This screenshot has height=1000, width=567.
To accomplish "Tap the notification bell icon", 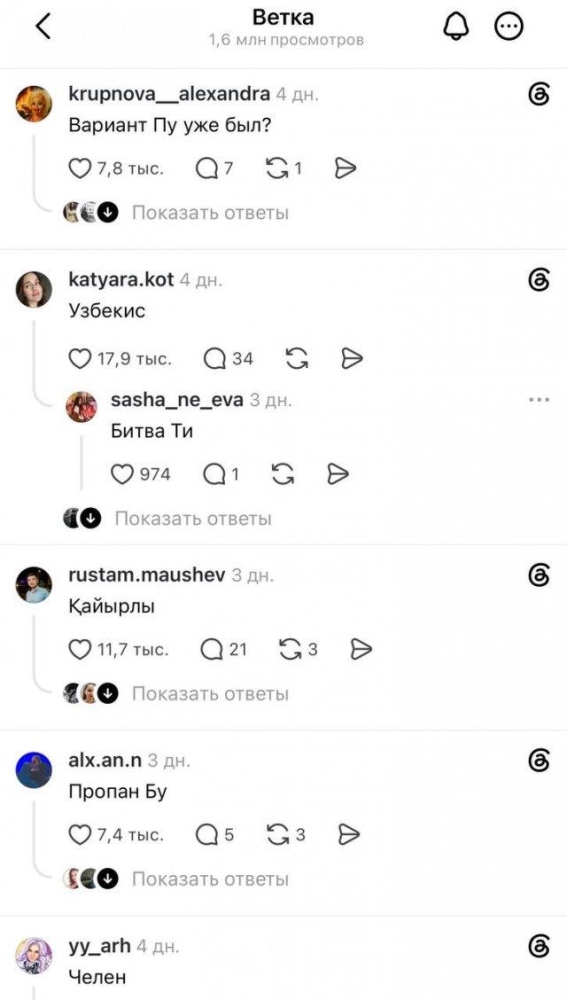I will click(x=455, y=27).
